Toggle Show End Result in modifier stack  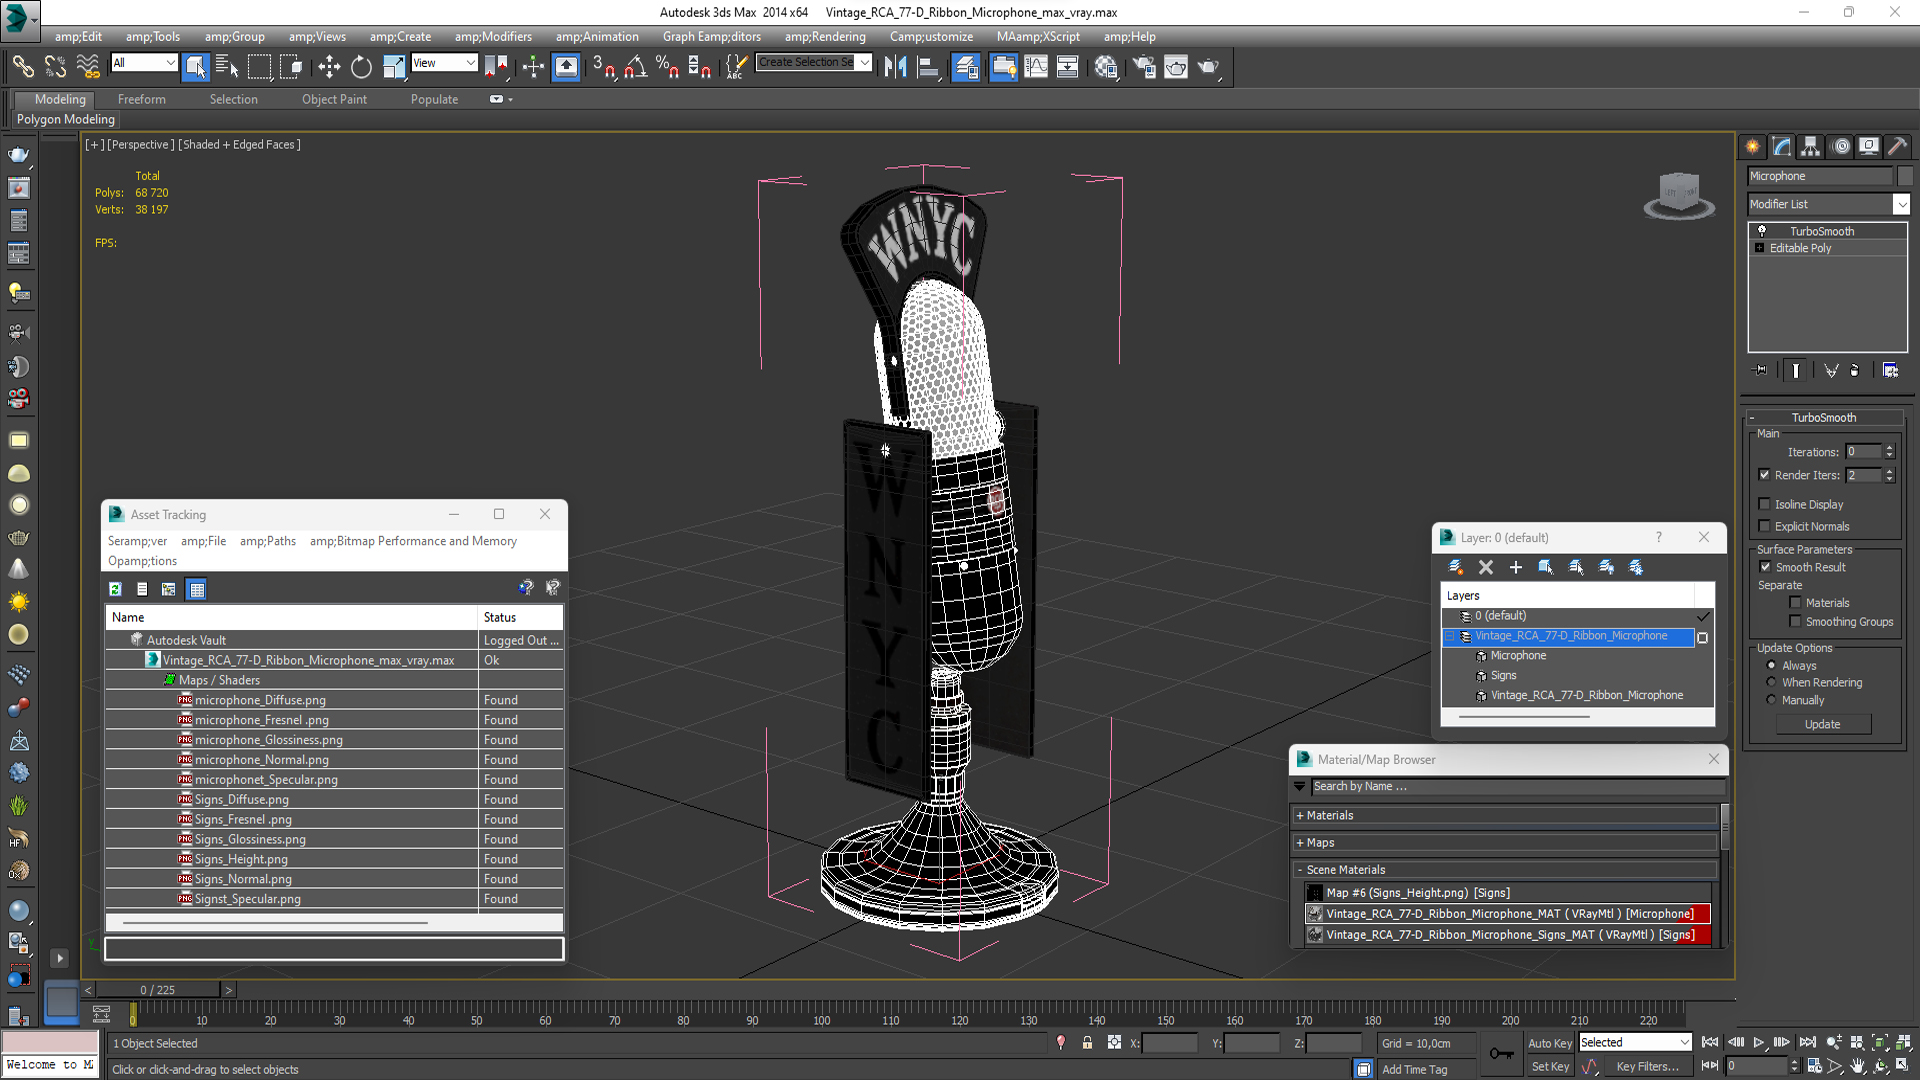[x=1796, y=370]
